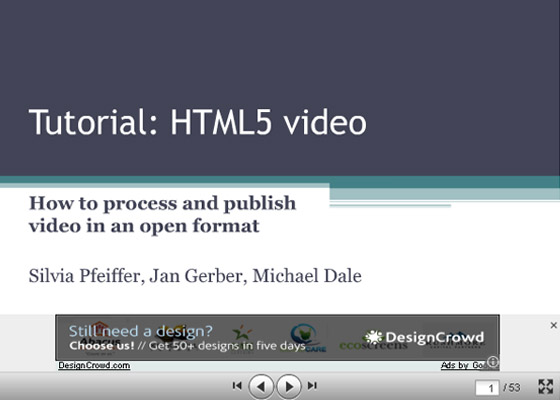Viewport: 560px width, 400px height.
Task: Click the 'How to process and publish' subtitle
Action: 162,214
